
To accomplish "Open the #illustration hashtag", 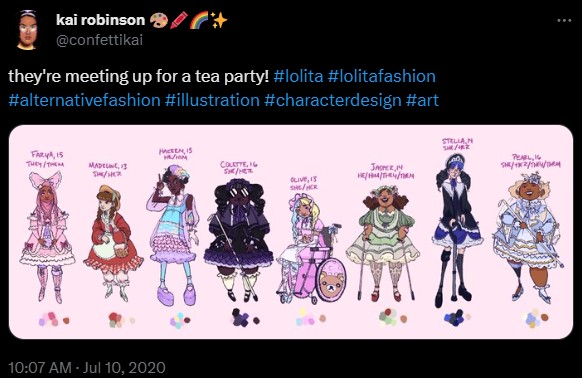I will pyautogui.click(x=212, y=100).
